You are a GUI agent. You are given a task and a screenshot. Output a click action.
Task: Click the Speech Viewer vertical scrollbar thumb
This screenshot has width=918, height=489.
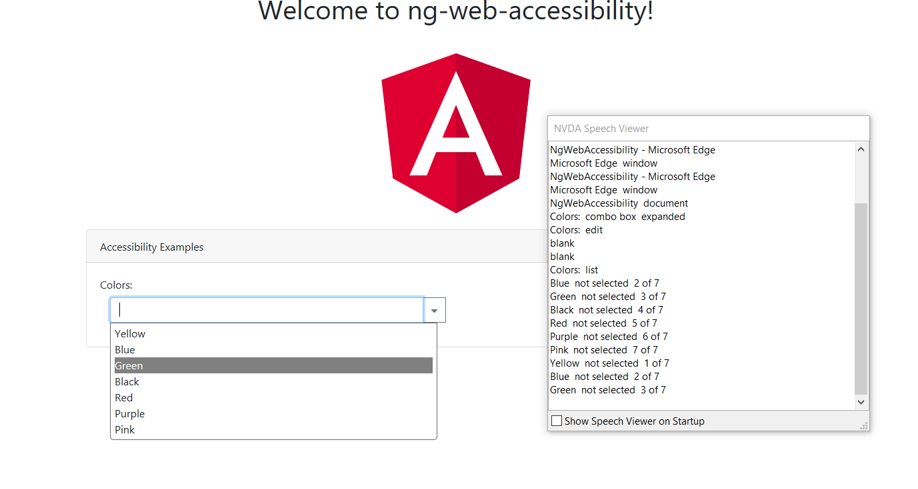pos(861,299)
